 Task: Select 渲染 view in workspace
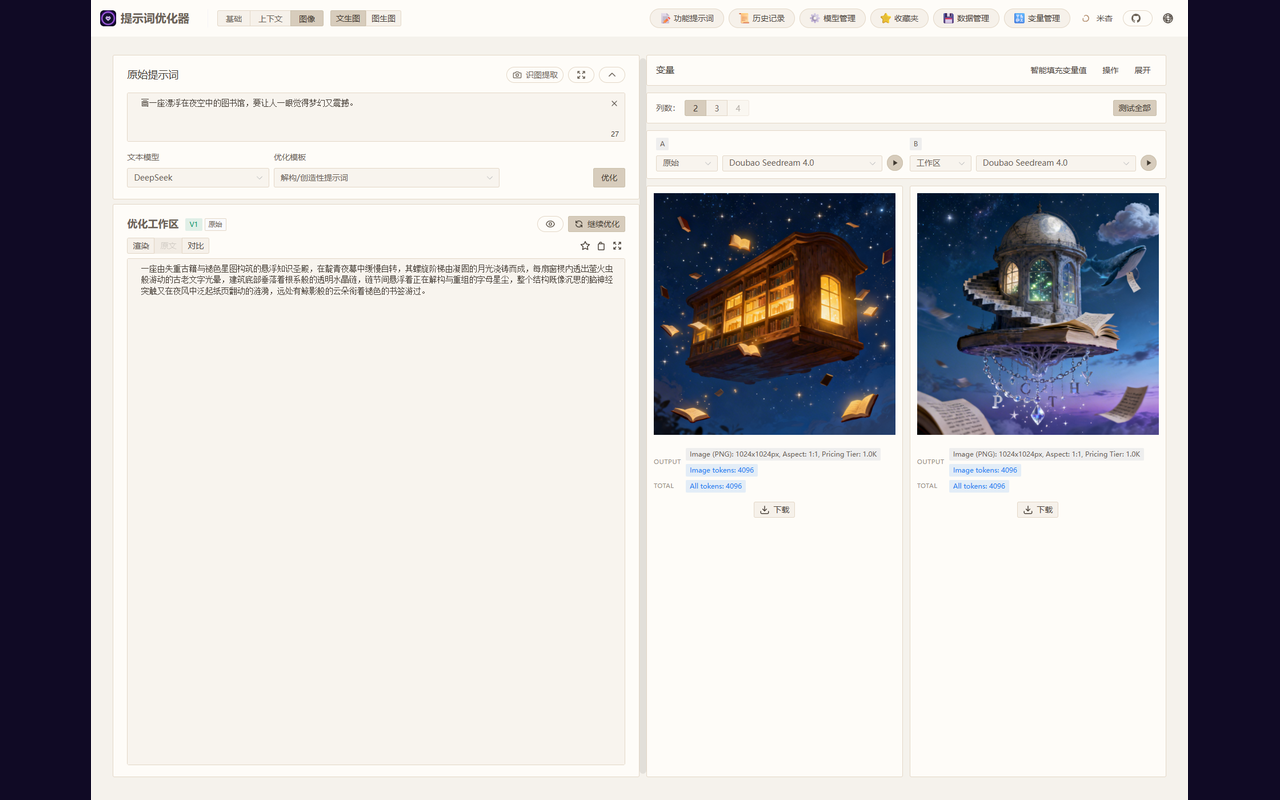click(141, 246)
